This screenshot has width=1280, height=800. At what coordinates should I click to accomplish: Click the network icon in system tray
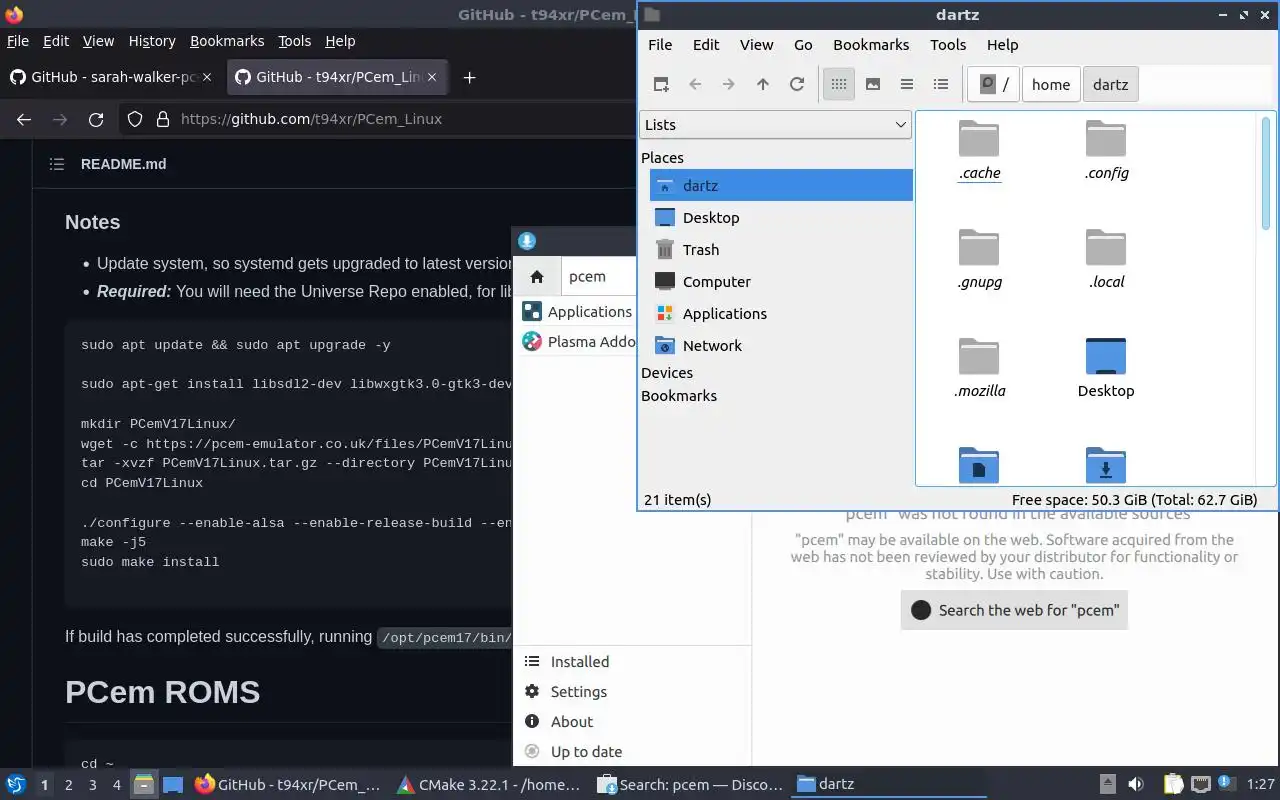pyautogui.click(x=1200, y=785)
